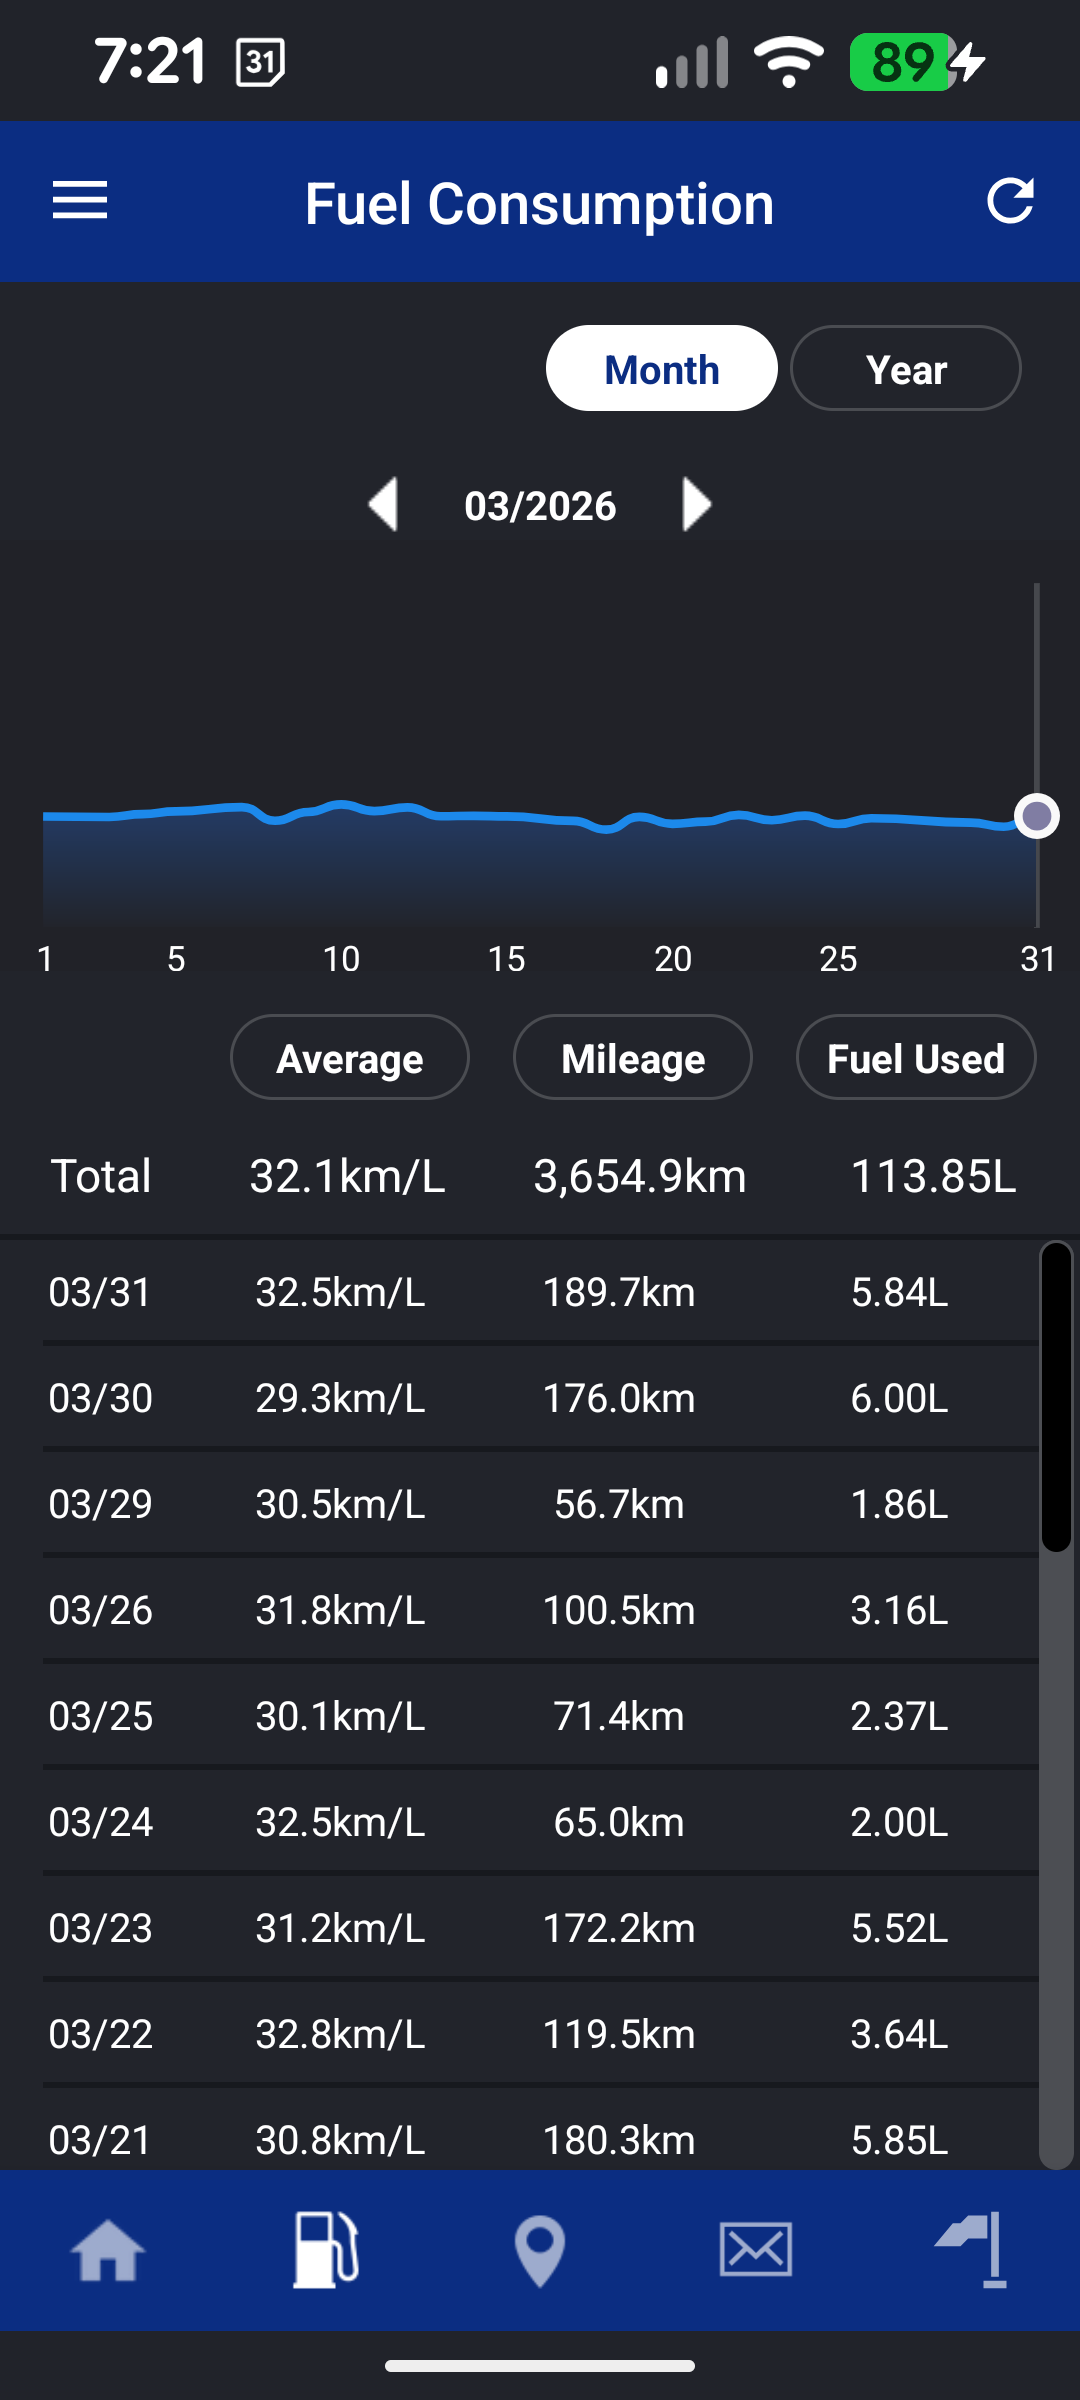
Task: Tap 172.2km in the 03/23 row
Action: click(x=619, y=1928)
